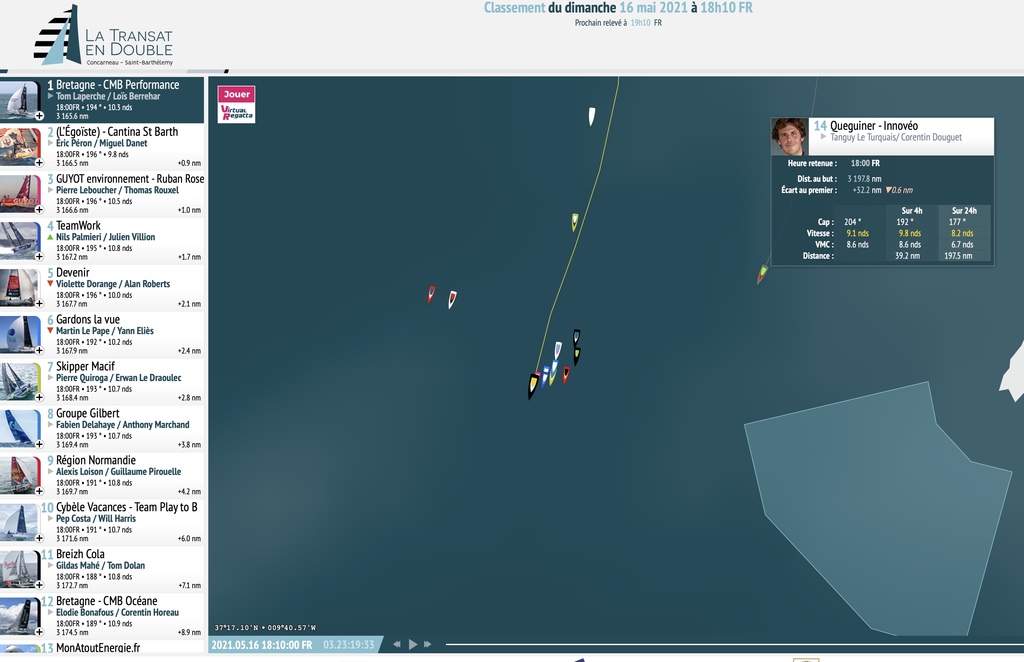Select the red boat marker in the main cluster

coord(566,374)
